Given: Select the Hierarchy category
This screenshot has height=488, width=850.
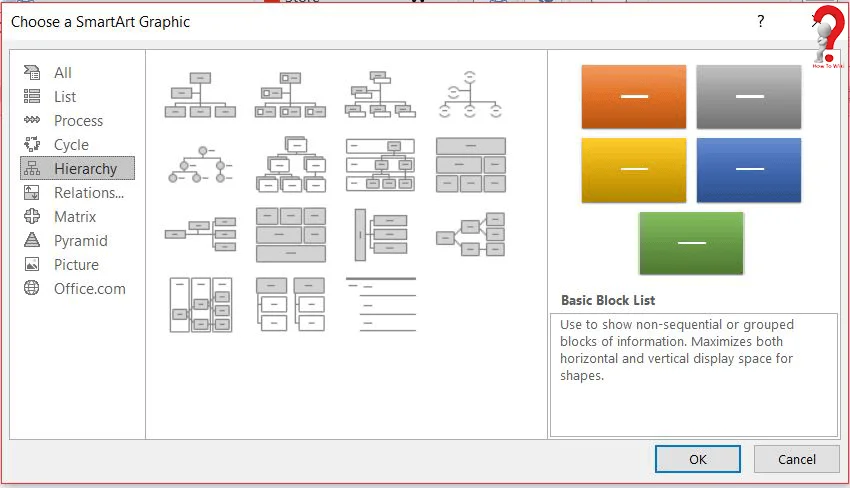Looking at the screenshot, I should click(77, 169).
